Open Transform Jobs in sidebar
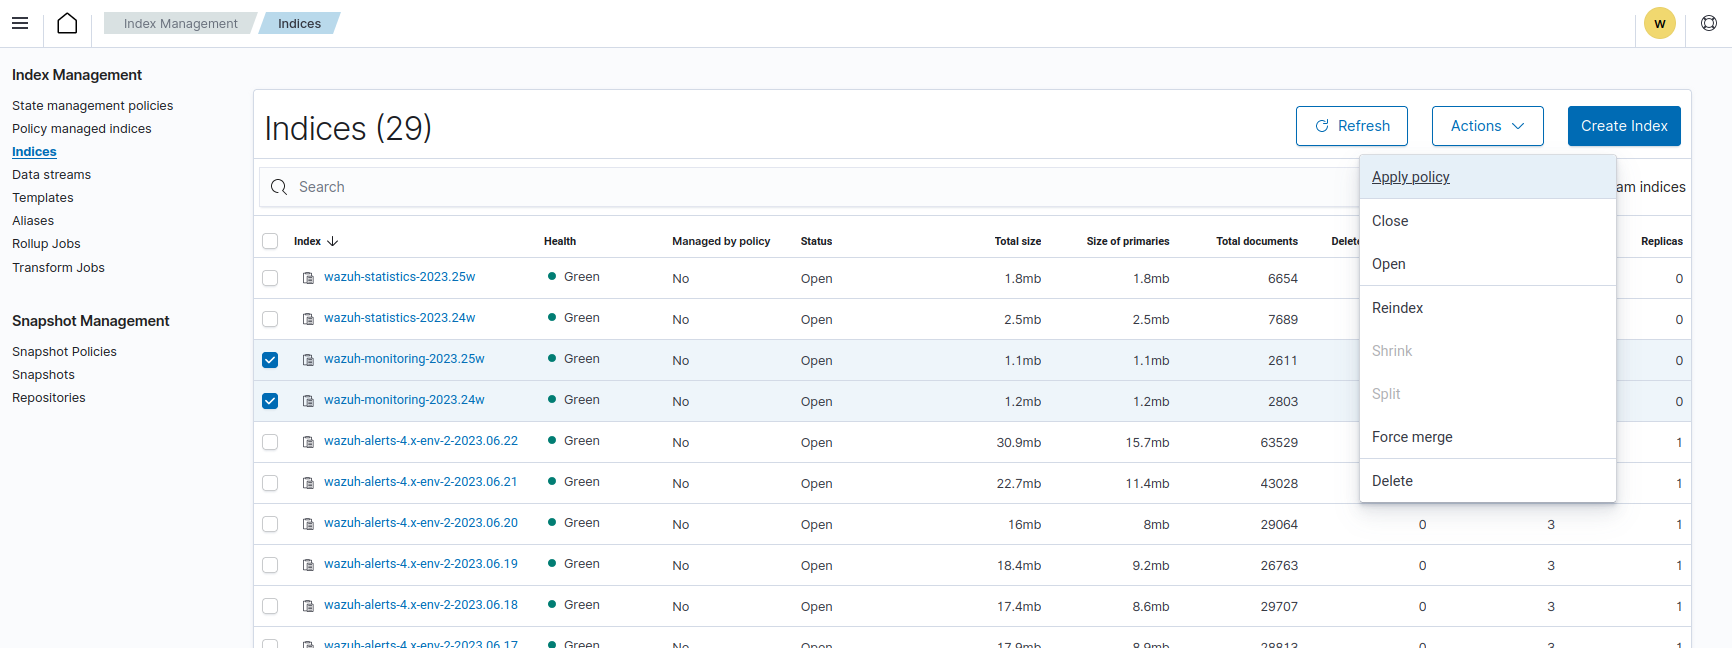This screenshot has height=648, width=1732. pyautogui.click(x=58, y=267)
